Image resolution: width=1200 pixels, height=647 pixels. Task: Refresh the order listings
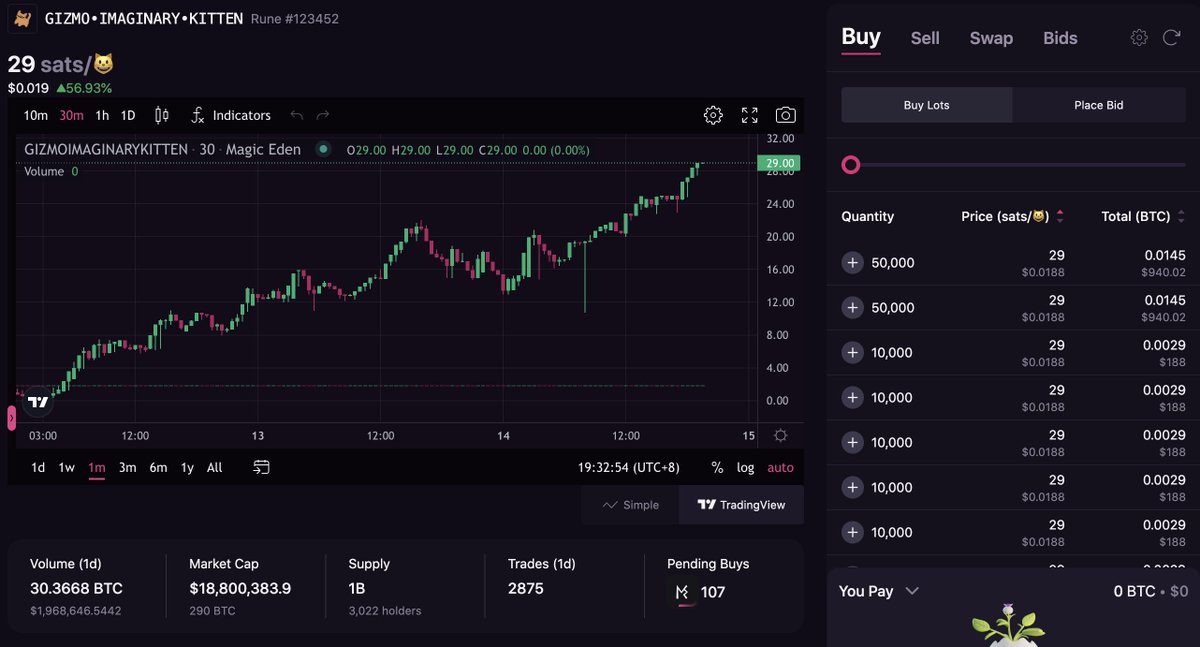click(x=1171, y=38)
